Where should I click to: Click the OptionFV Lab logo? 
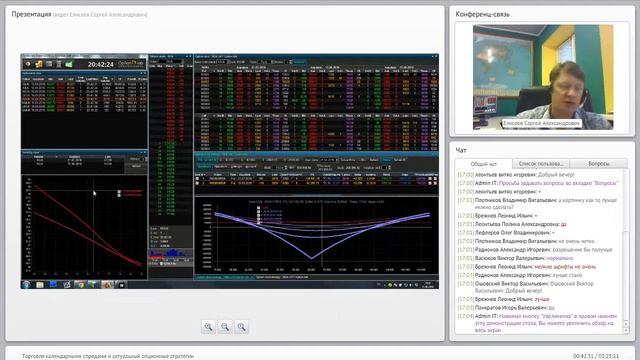[x=131, y=64]
